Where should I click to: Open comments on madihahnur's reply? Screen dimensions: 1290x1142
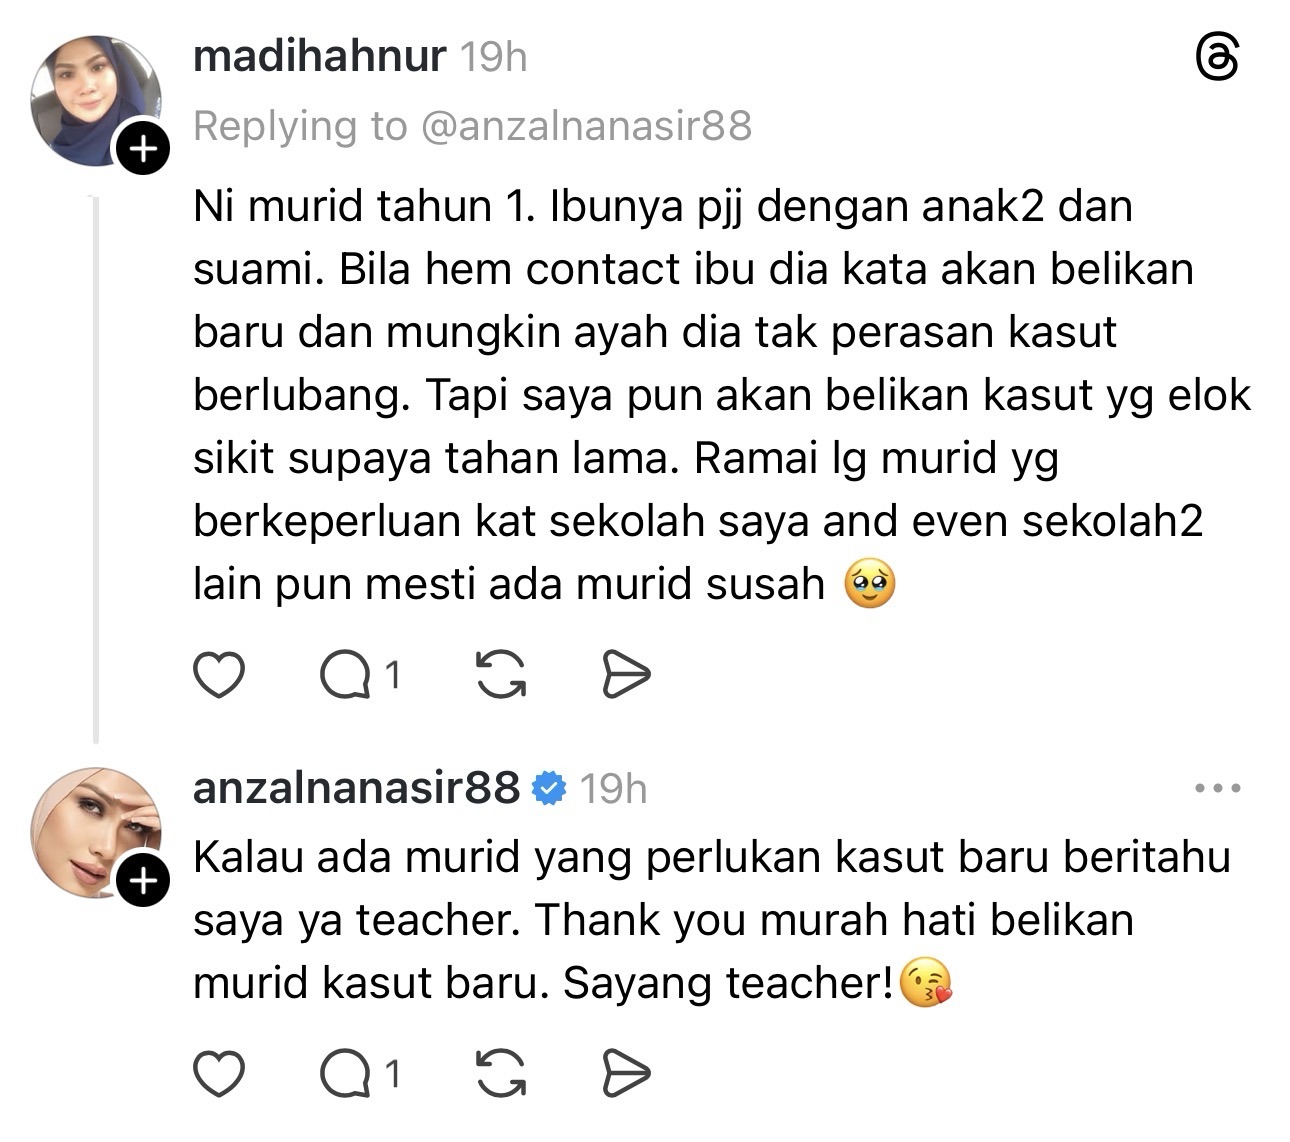pyautogui.click(x=361, y=676)
